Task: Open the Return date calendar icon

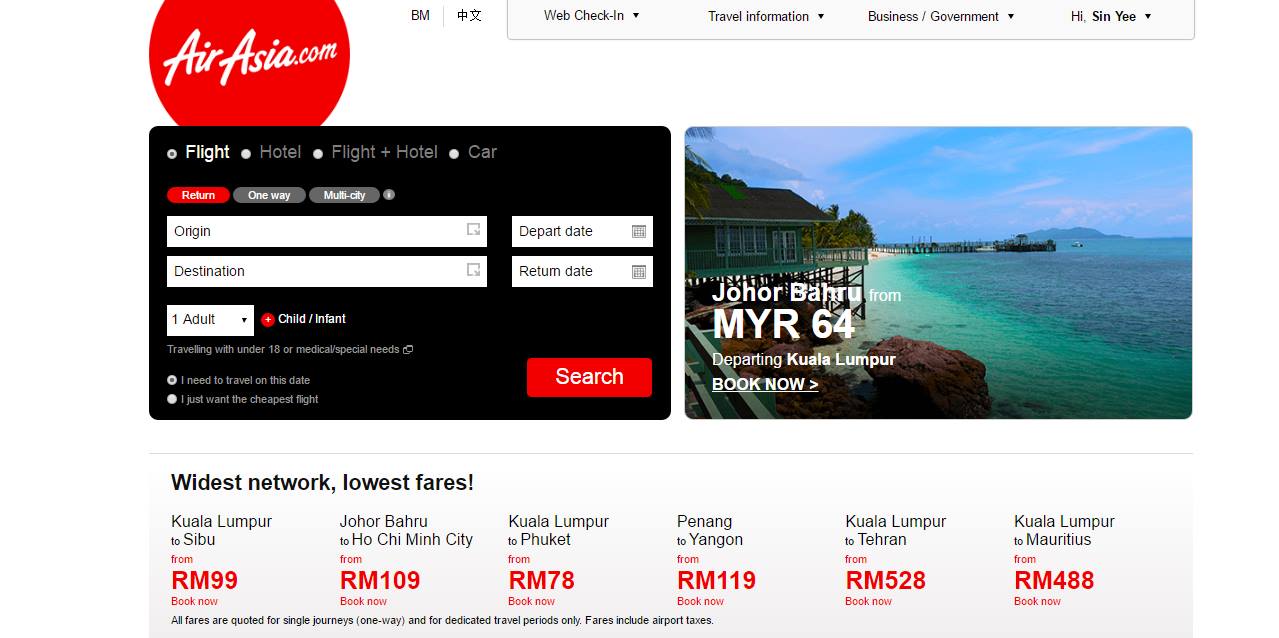Action: pyautogui.click(x=639, y=271)
